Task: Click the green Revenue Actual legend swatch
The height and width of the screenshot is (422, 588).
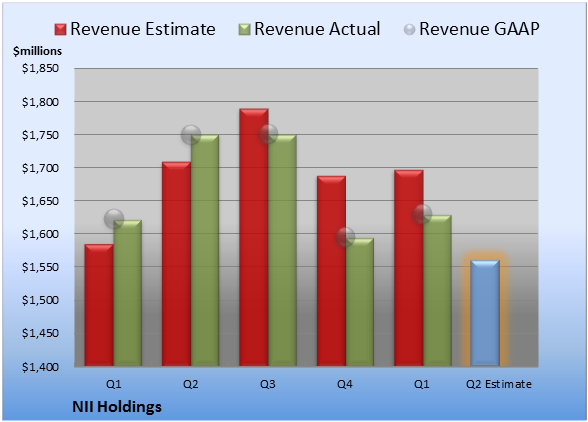Action: tap(244, 29)
